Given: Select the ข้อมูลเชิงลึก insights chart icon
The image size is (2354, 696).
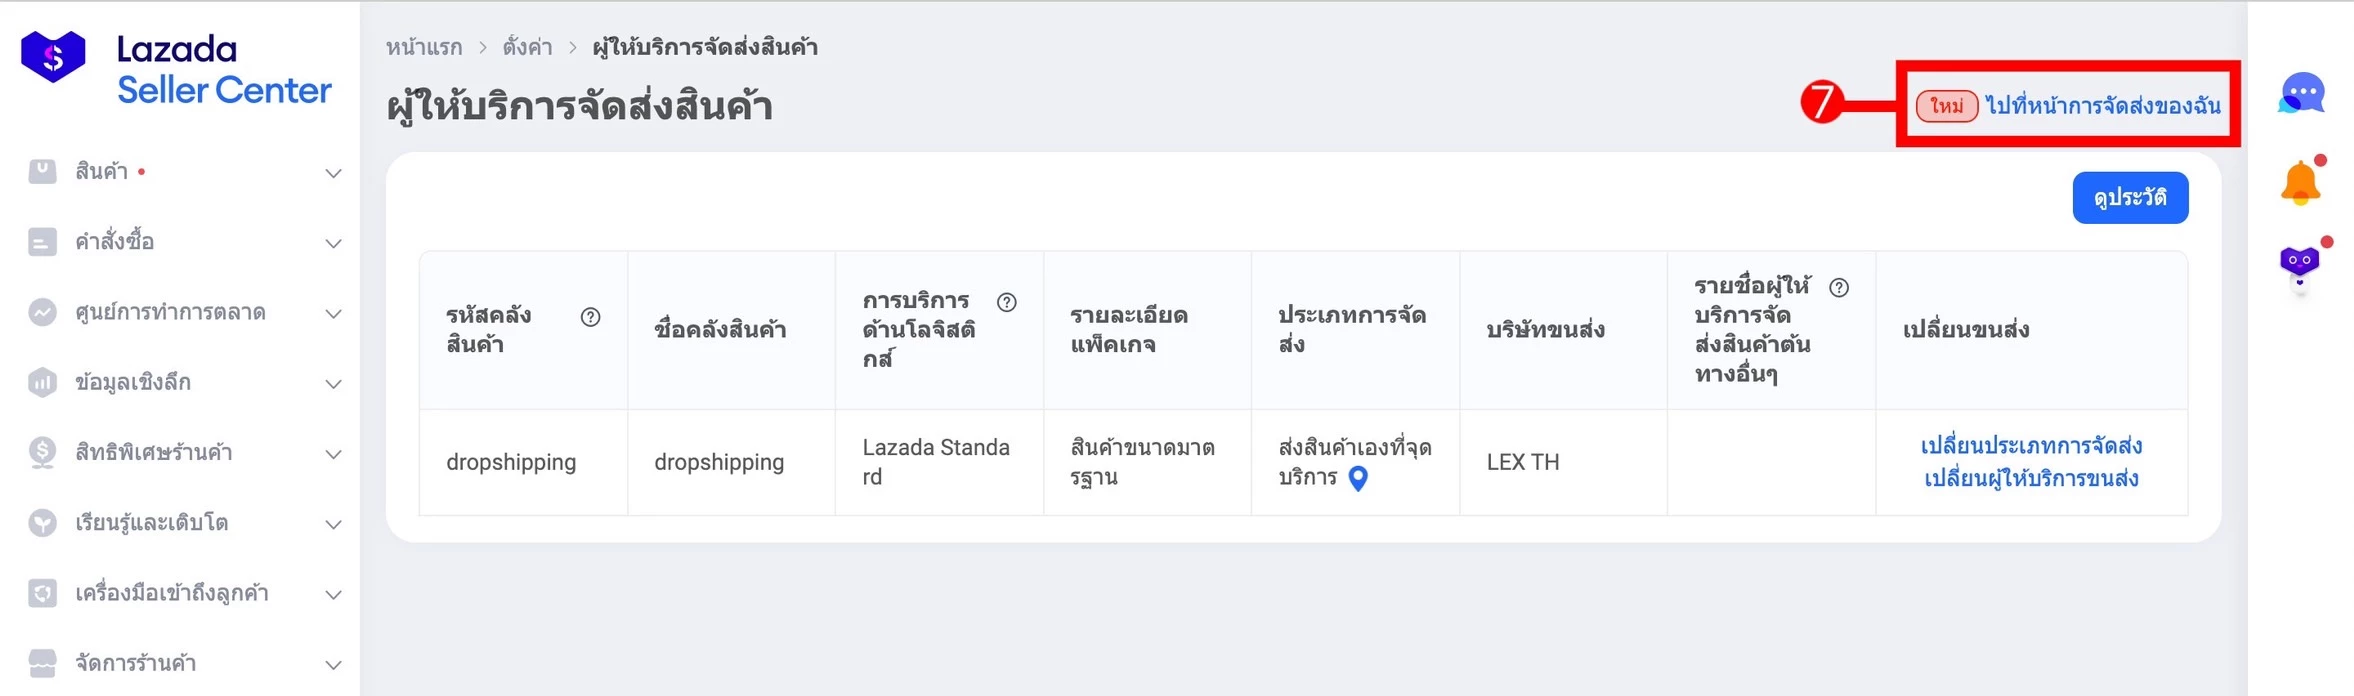Looking at the screenshot, I should click(42, 382).
